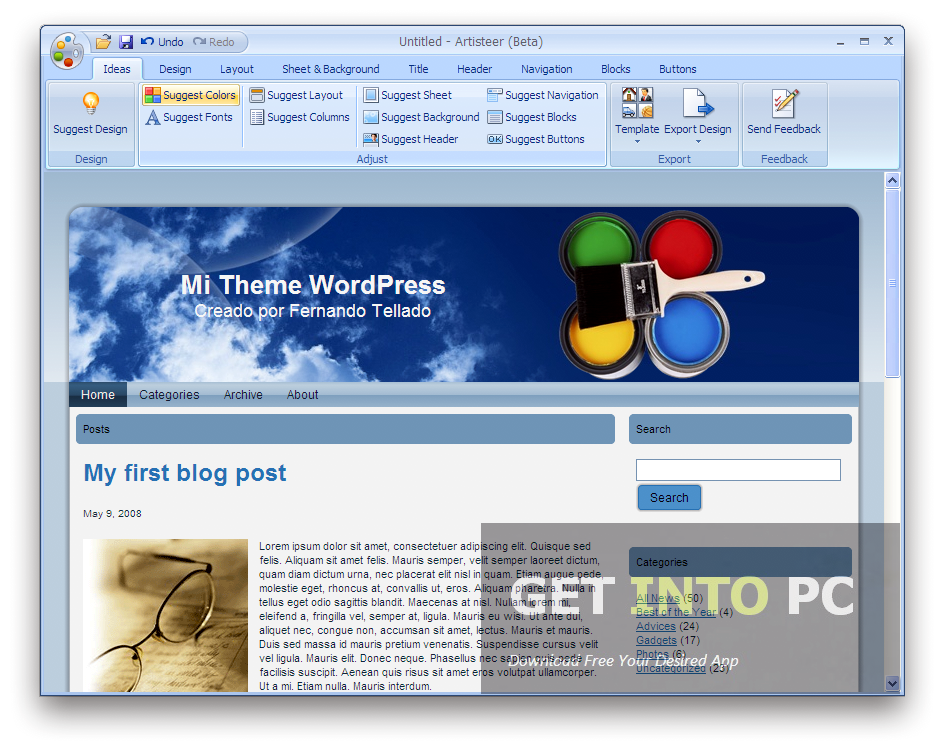Click the Template gallery icon

coord(637,102)
